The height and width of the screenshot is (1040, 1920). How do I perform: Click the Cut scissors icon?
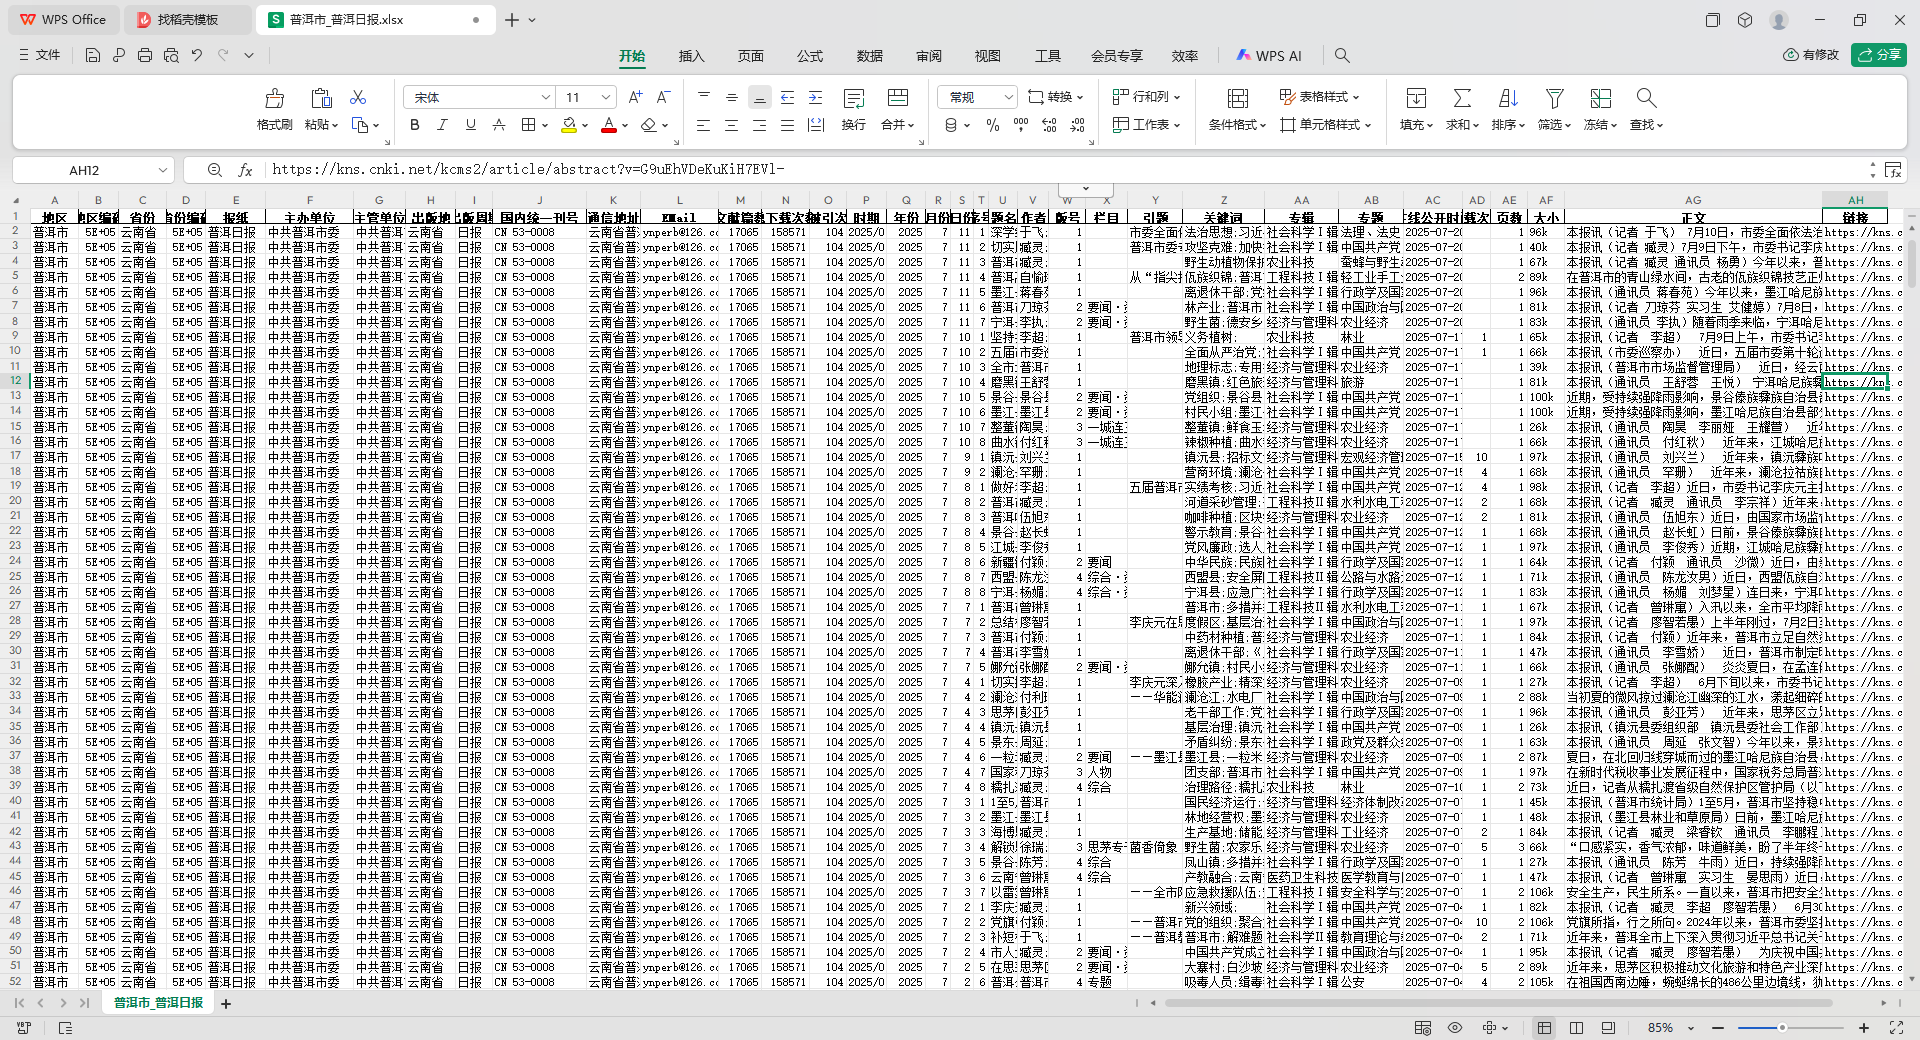pos(358,97)
